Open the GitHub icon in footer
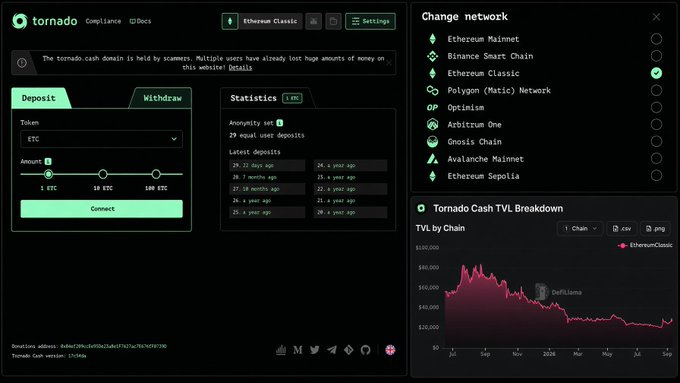This screenshot has height=383, width=680. (366, 350)
